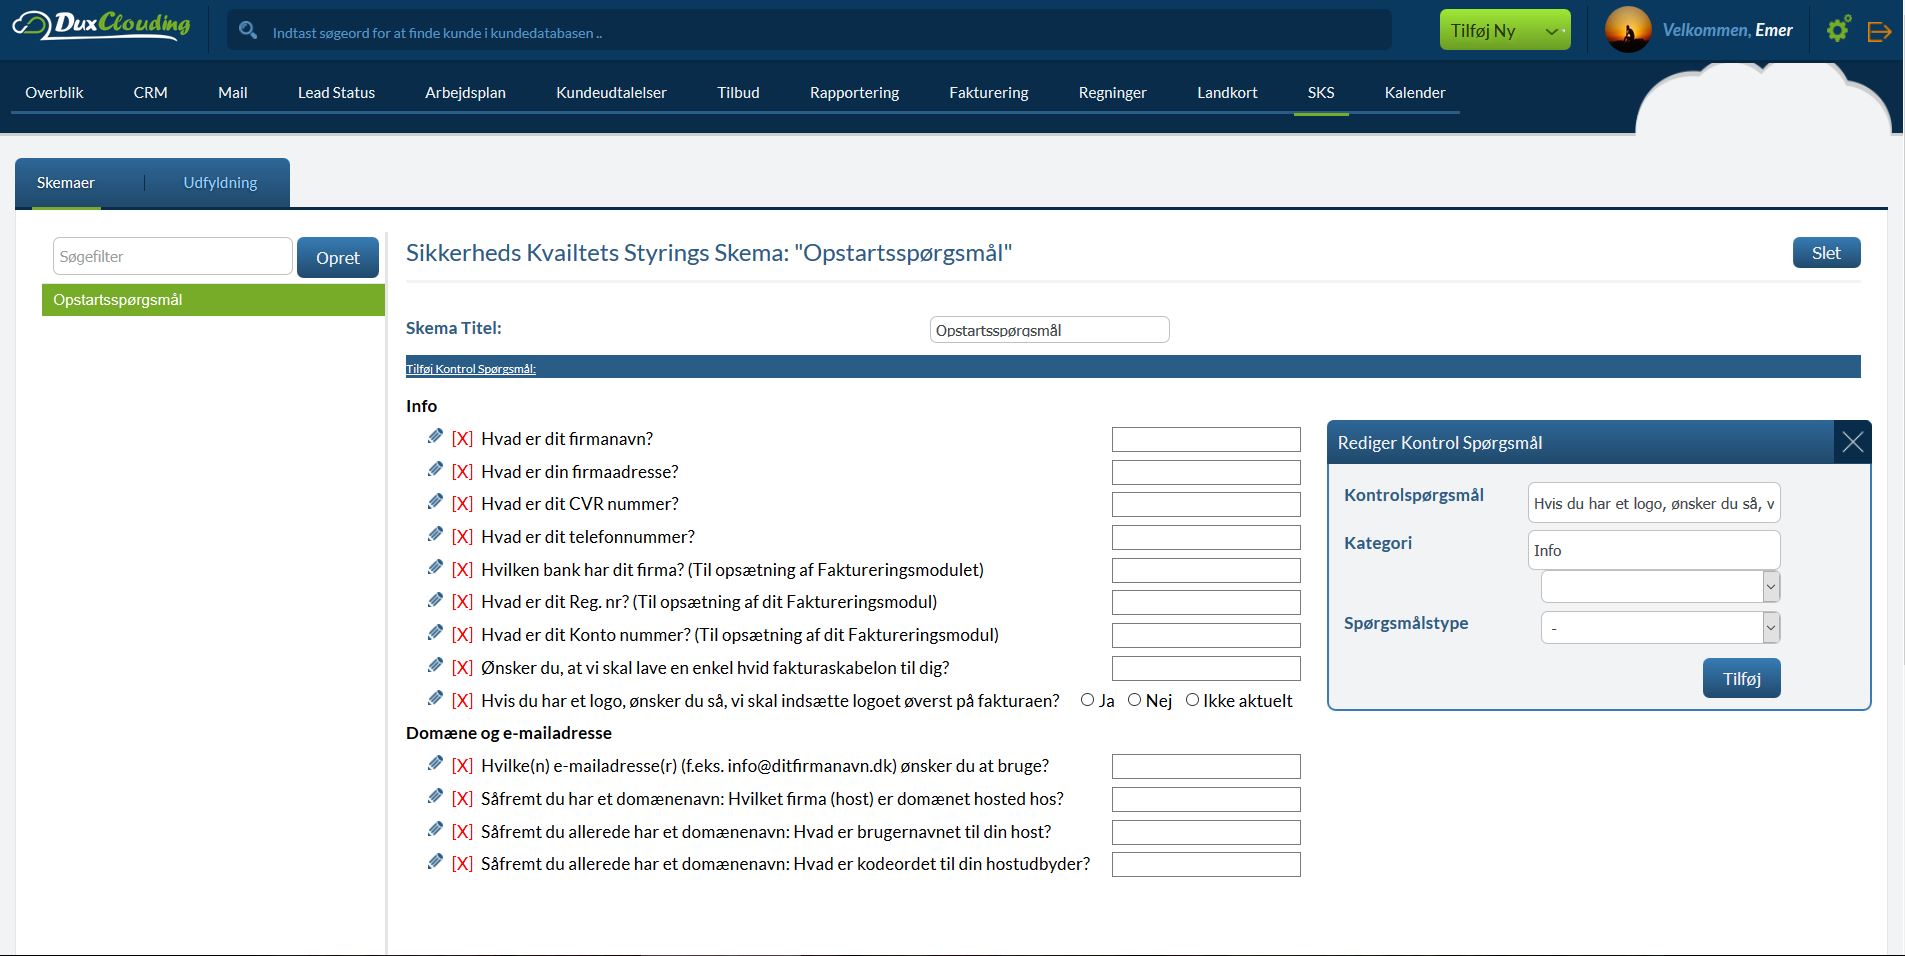Delete [X] 'Hvad er dit Reg. nr?'

pyautogui.click(x=462, y=602)
